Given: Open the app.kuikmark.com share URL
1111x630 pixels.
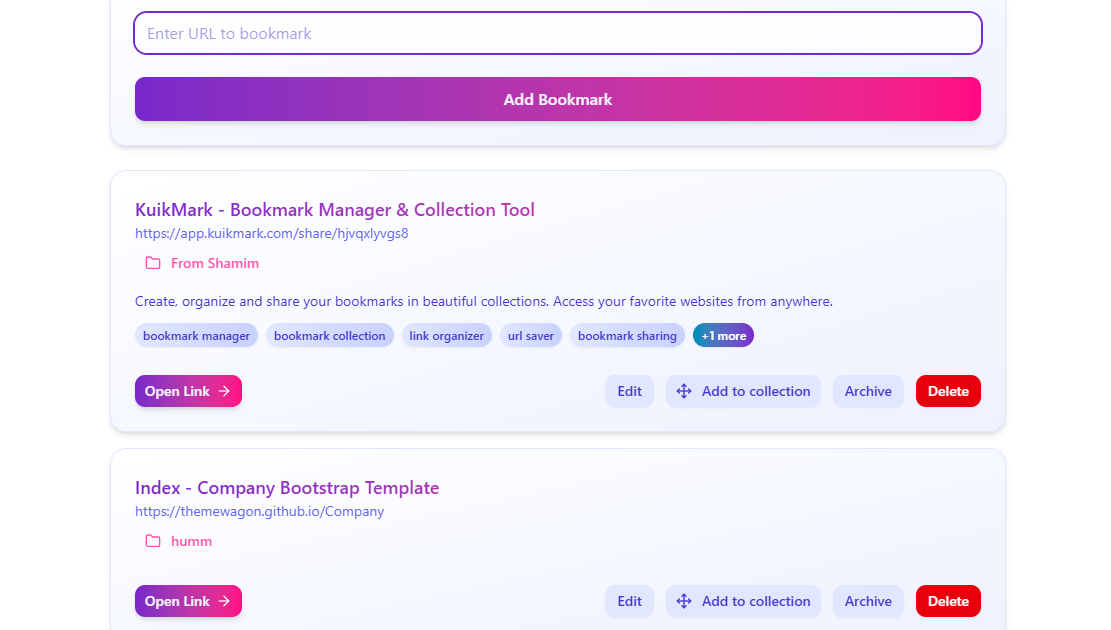Looking at the screenshot, I should tap(271, 234).
